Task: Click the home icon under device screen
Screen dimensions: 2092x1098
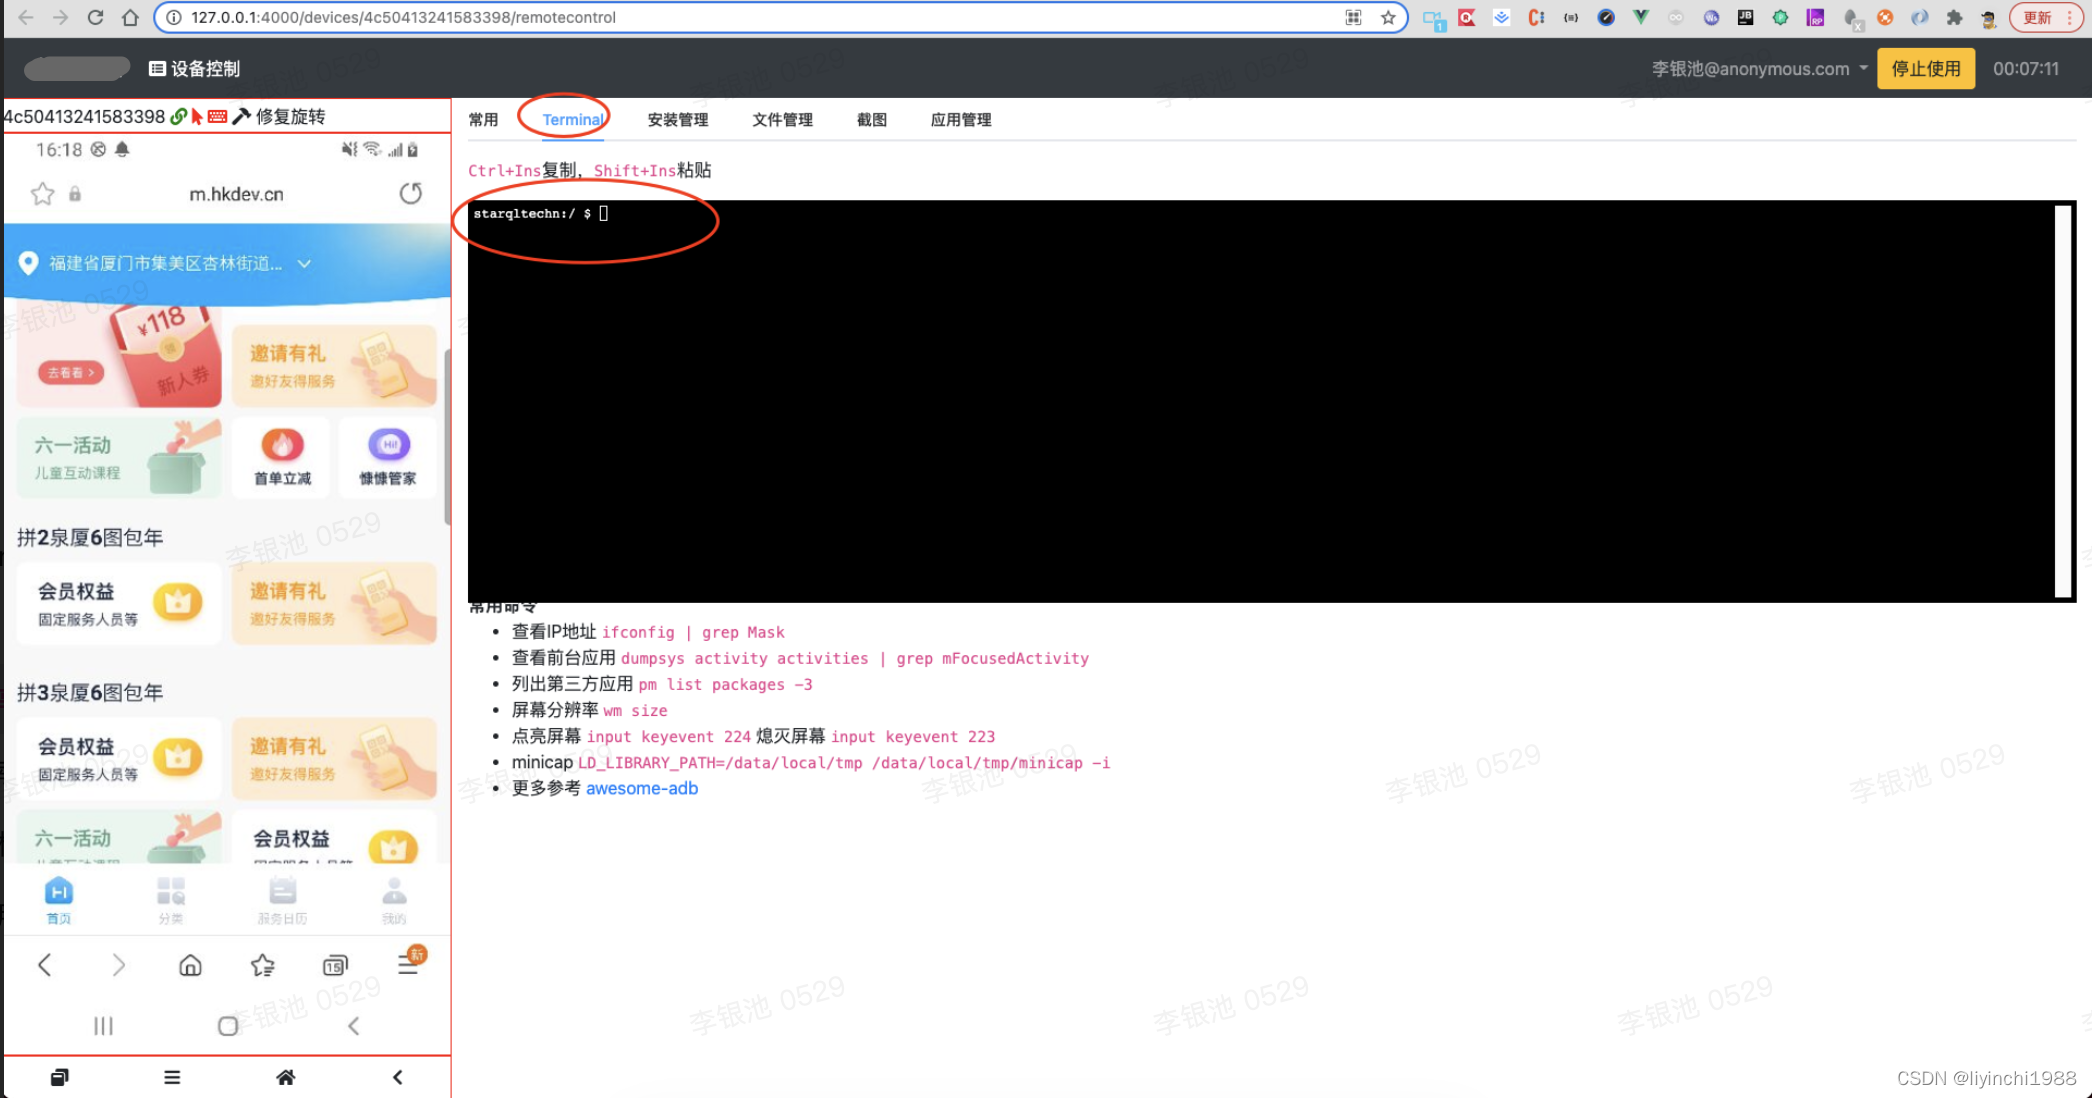Action: click(285, 1077)
